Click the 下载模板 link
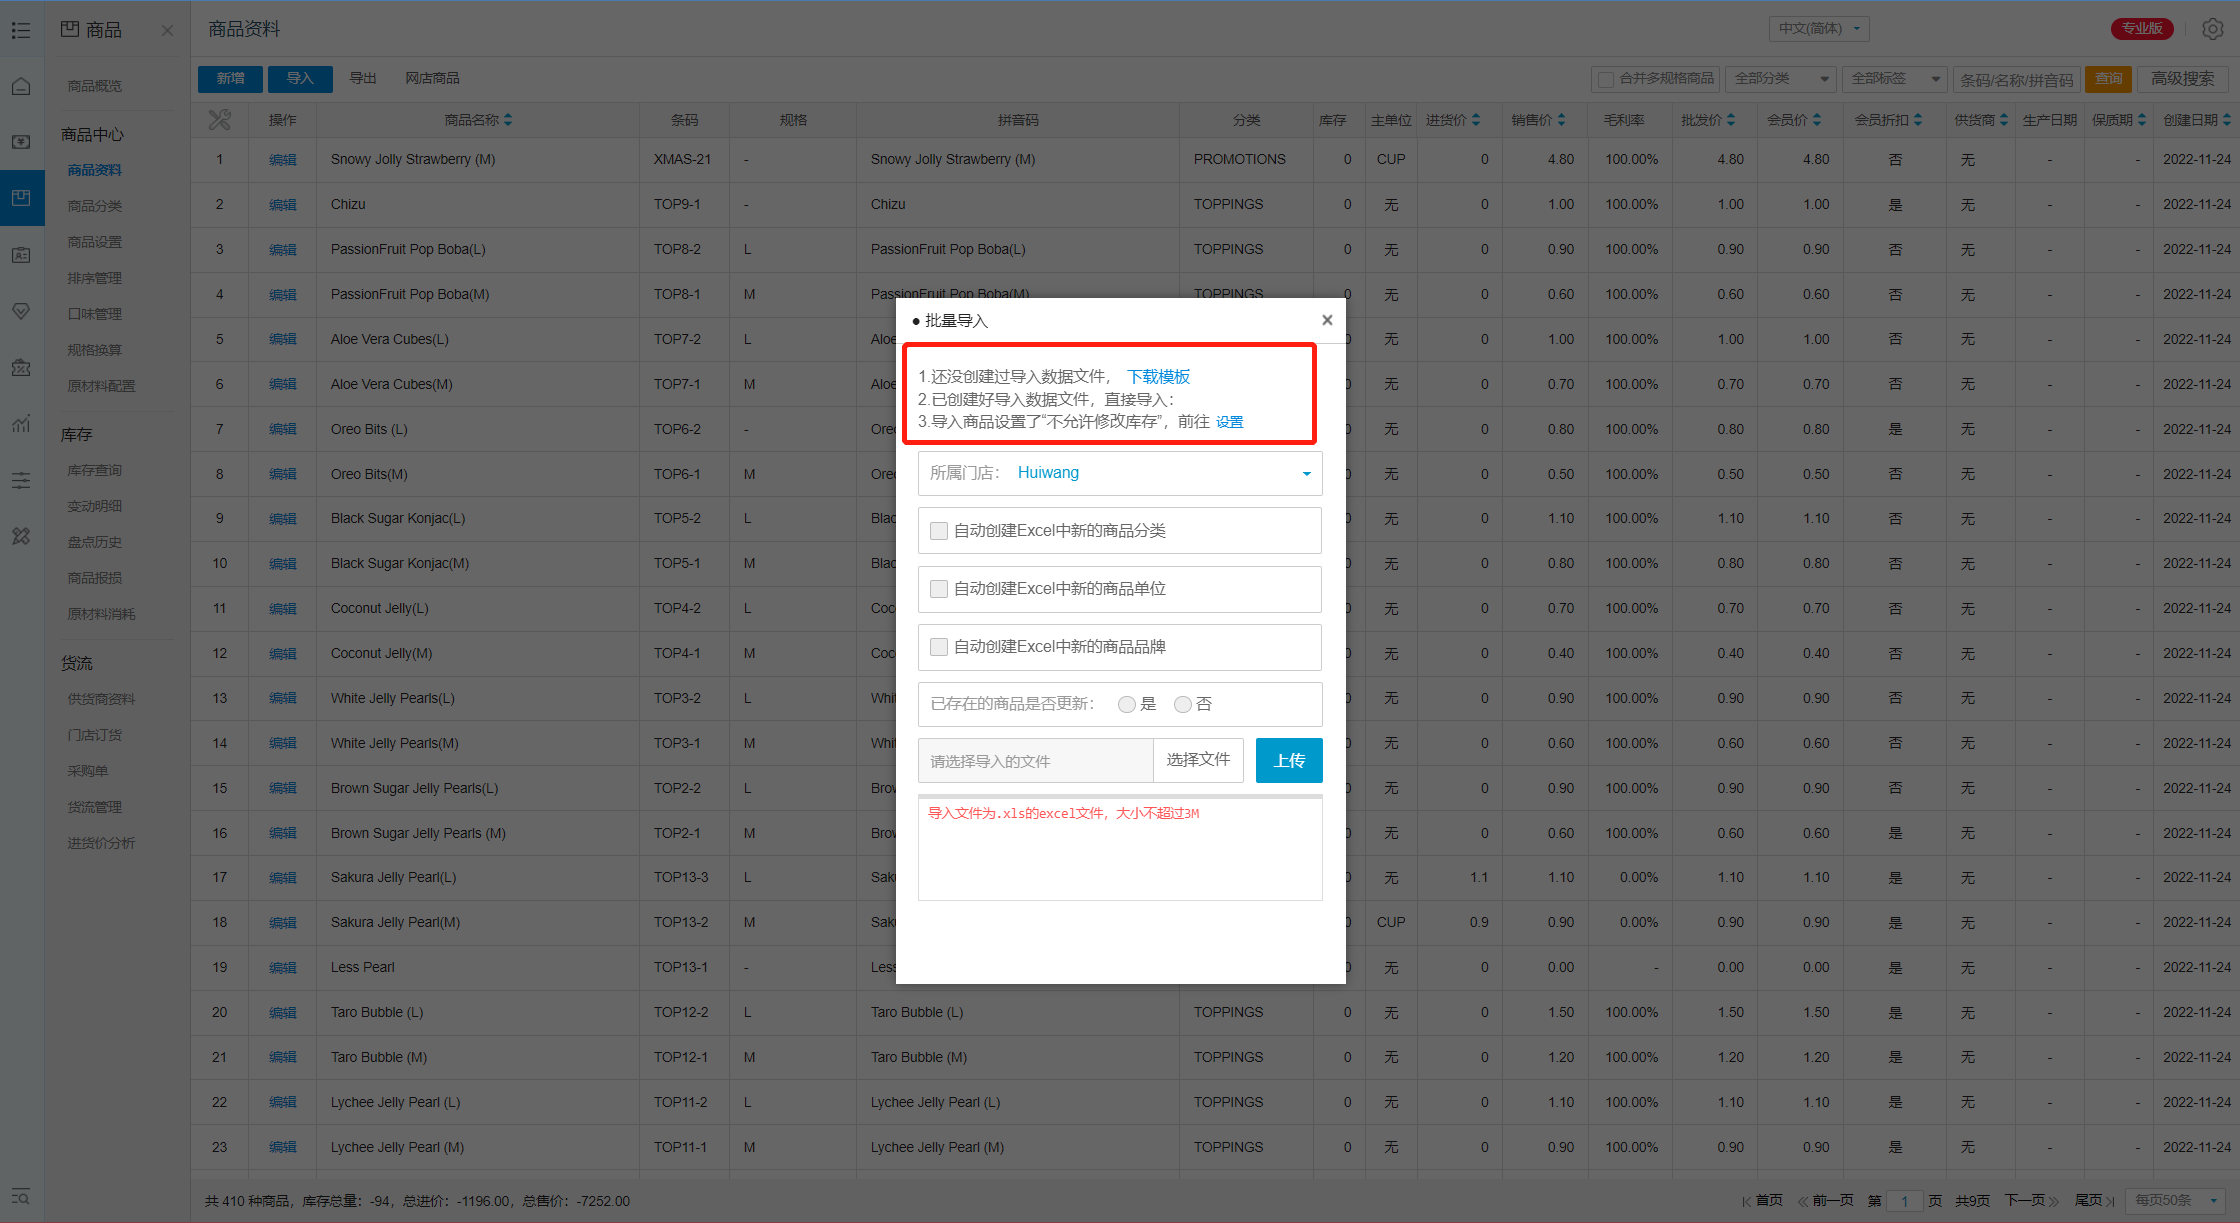2240x1223 pixels. click(1158, 377)
